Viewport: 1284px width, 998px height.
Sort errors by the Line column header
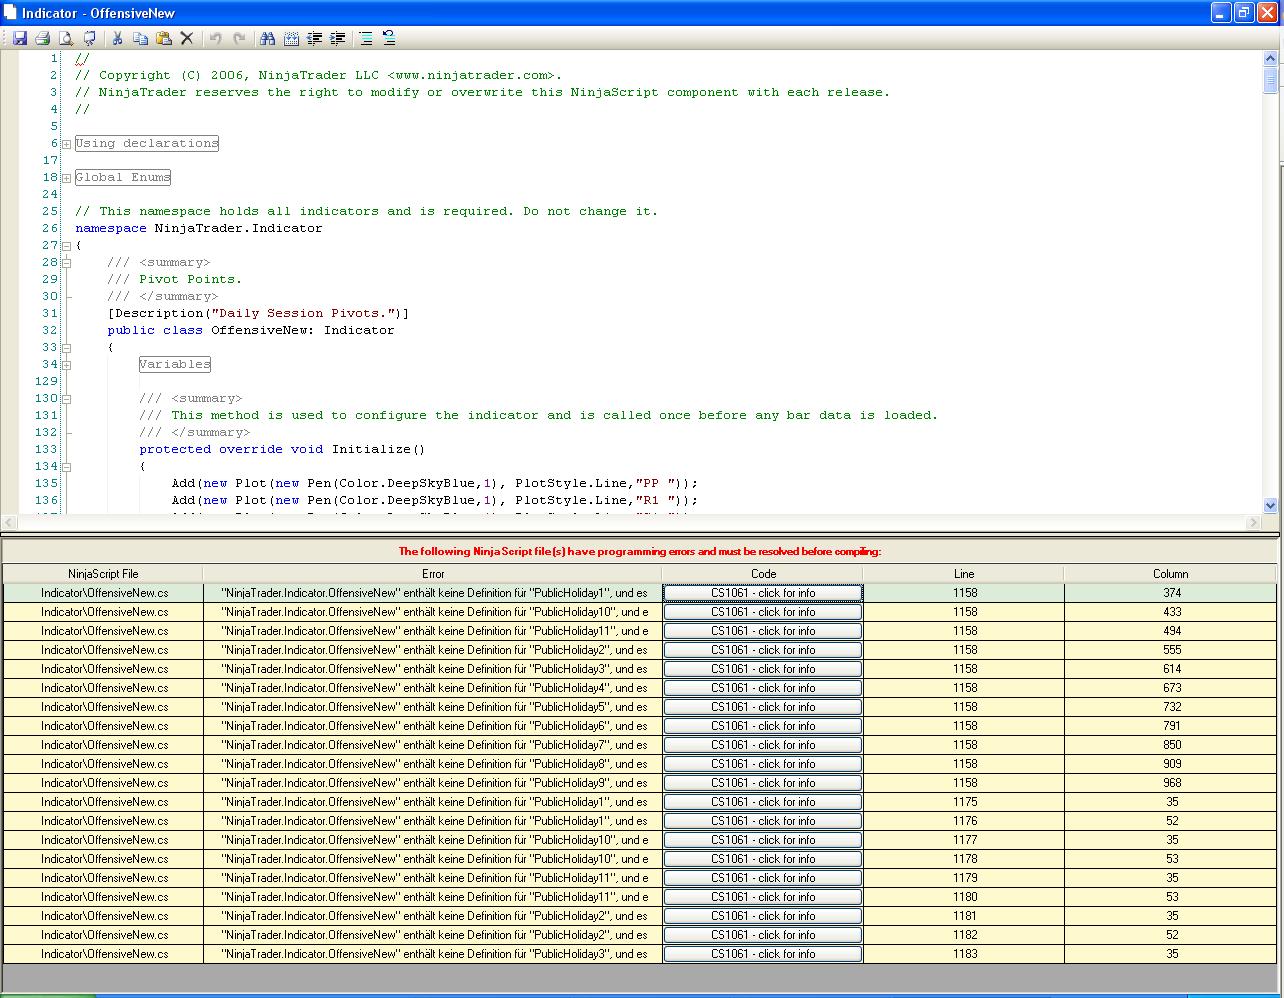pos(963,574)
